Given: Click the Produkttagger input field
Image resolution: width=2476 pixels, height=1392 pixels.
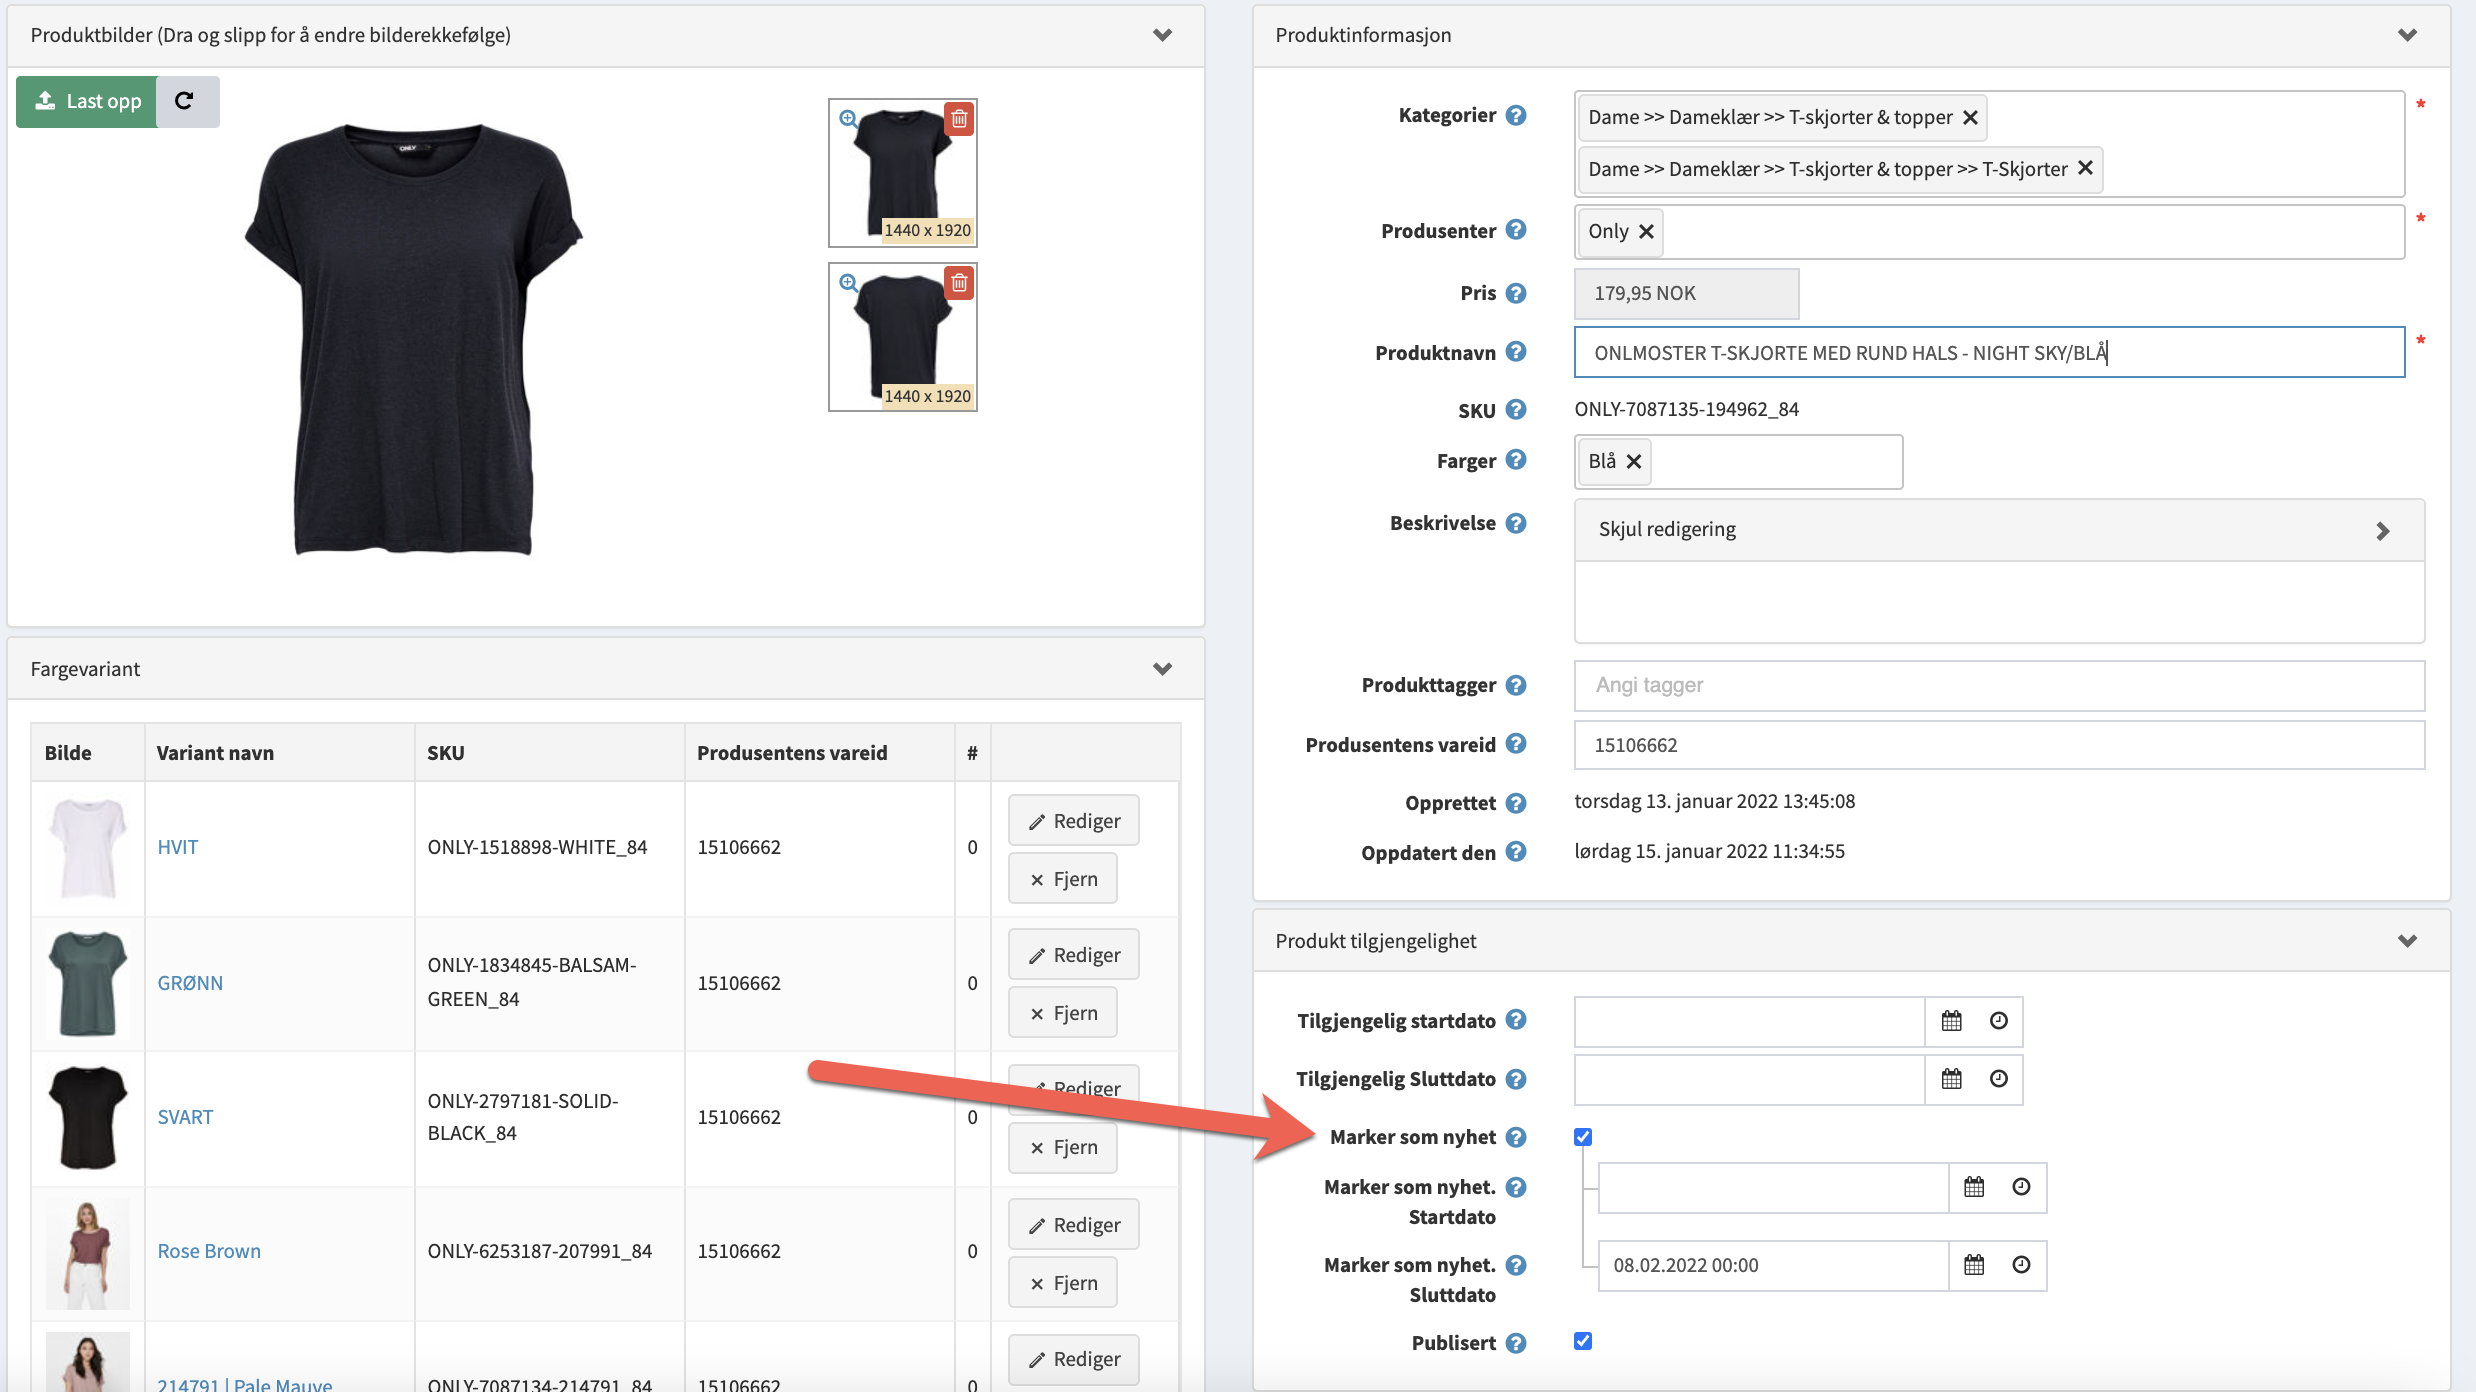Looking at the screenshot, I should [1998, 686].
